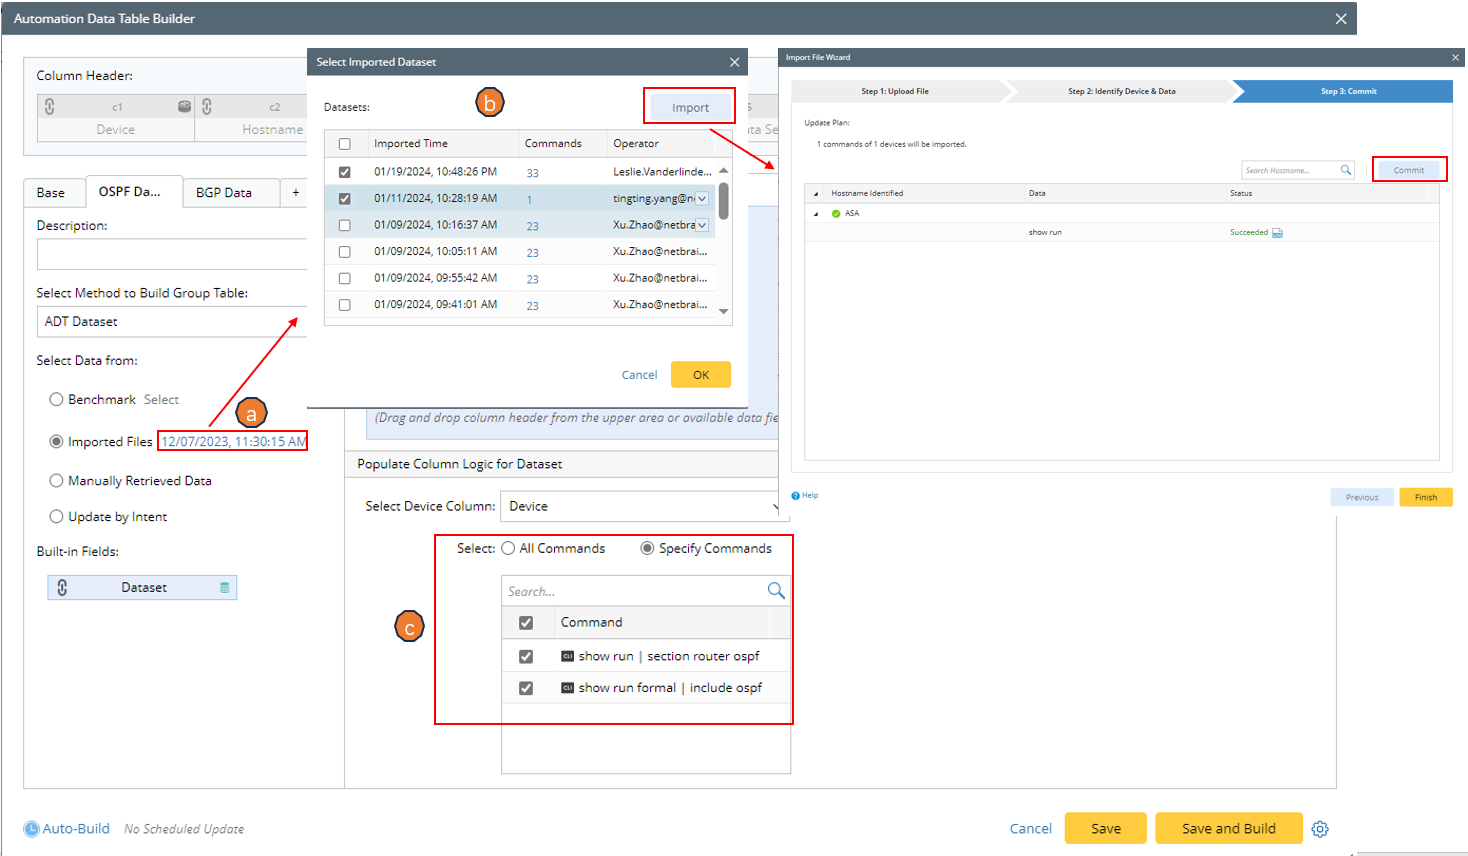Viewport: 1468px width, 856px height.
Task: Collapse all rows via Hostname Identified header arrow
Action: [x=816, y=194]
